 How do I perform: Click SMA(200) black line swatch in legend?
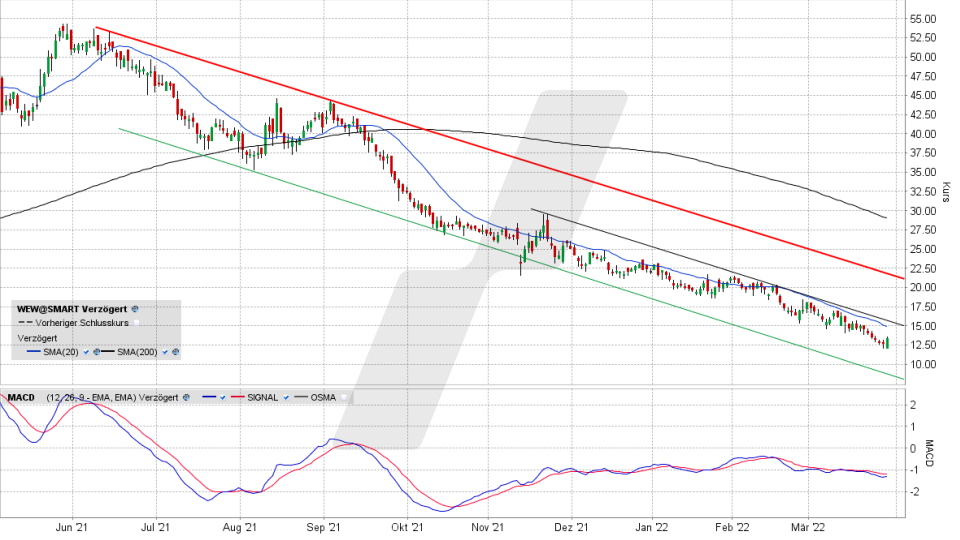pyautogui.click(x=108, y=352)
